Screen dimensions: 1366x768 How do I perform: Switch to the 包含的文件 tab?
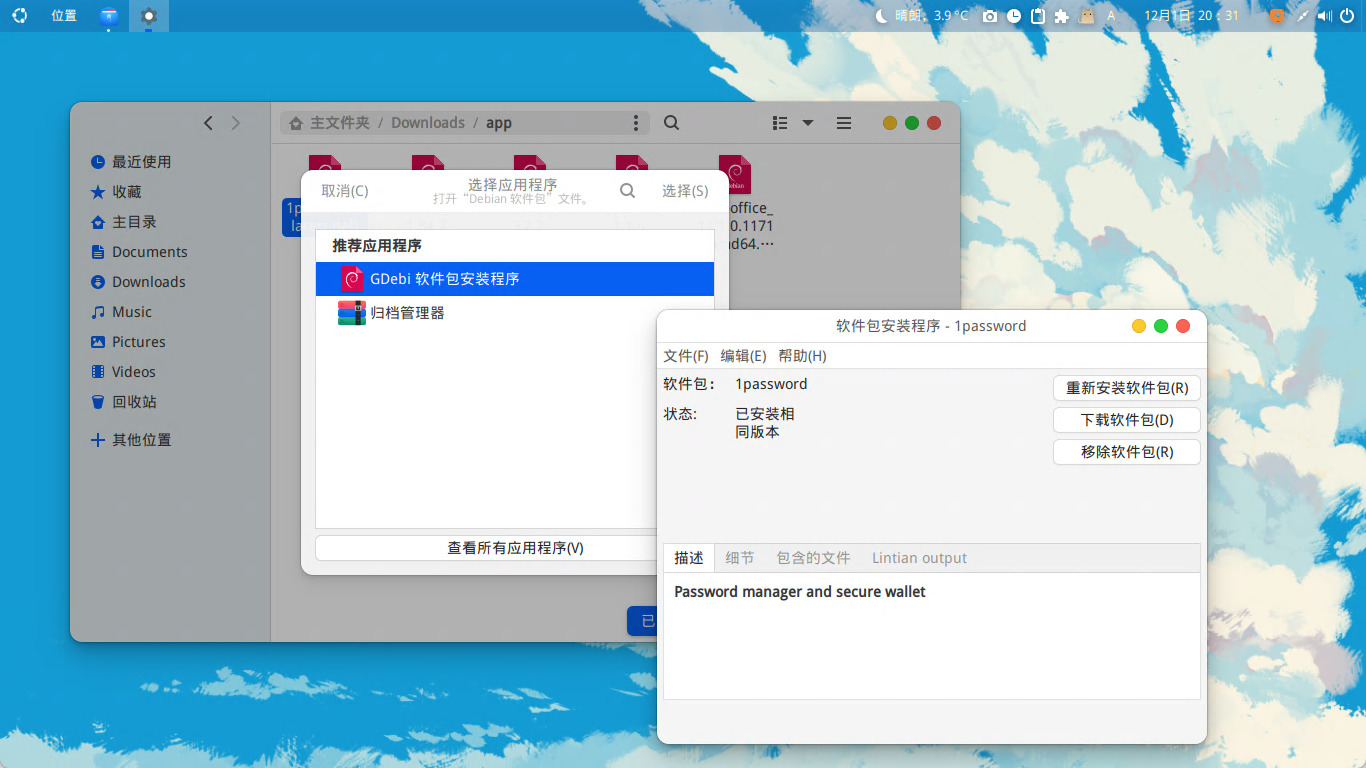pyautogui.click(x=812, y=557)
